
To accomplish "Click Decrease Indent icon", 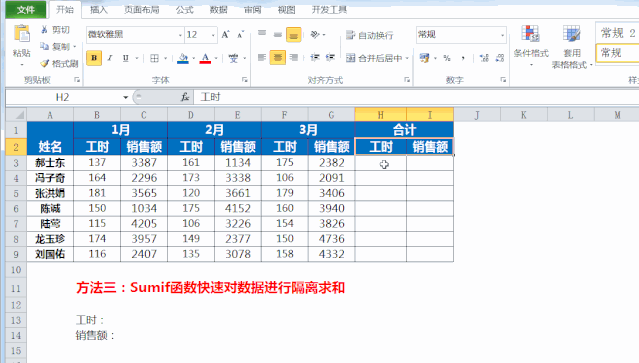I will [315, 58].
